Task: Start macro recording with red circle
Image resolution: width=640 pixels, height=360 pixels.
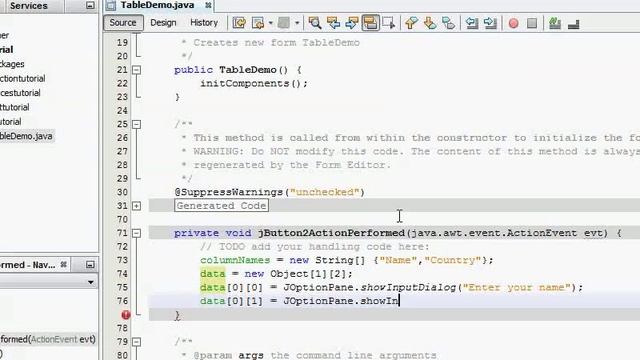Action: (x=513, y=23)
